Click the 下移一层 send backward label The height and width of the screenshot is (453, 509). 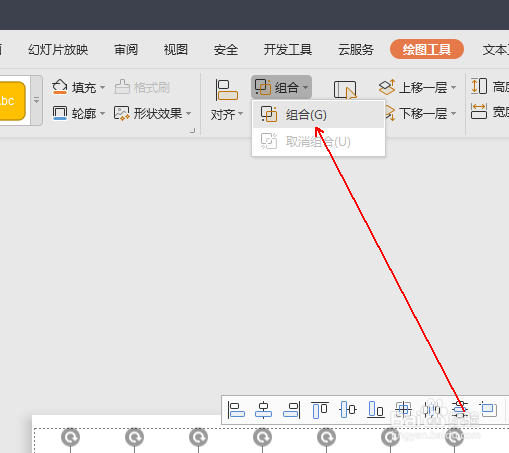pyautogui.click(x=423, y=114)
